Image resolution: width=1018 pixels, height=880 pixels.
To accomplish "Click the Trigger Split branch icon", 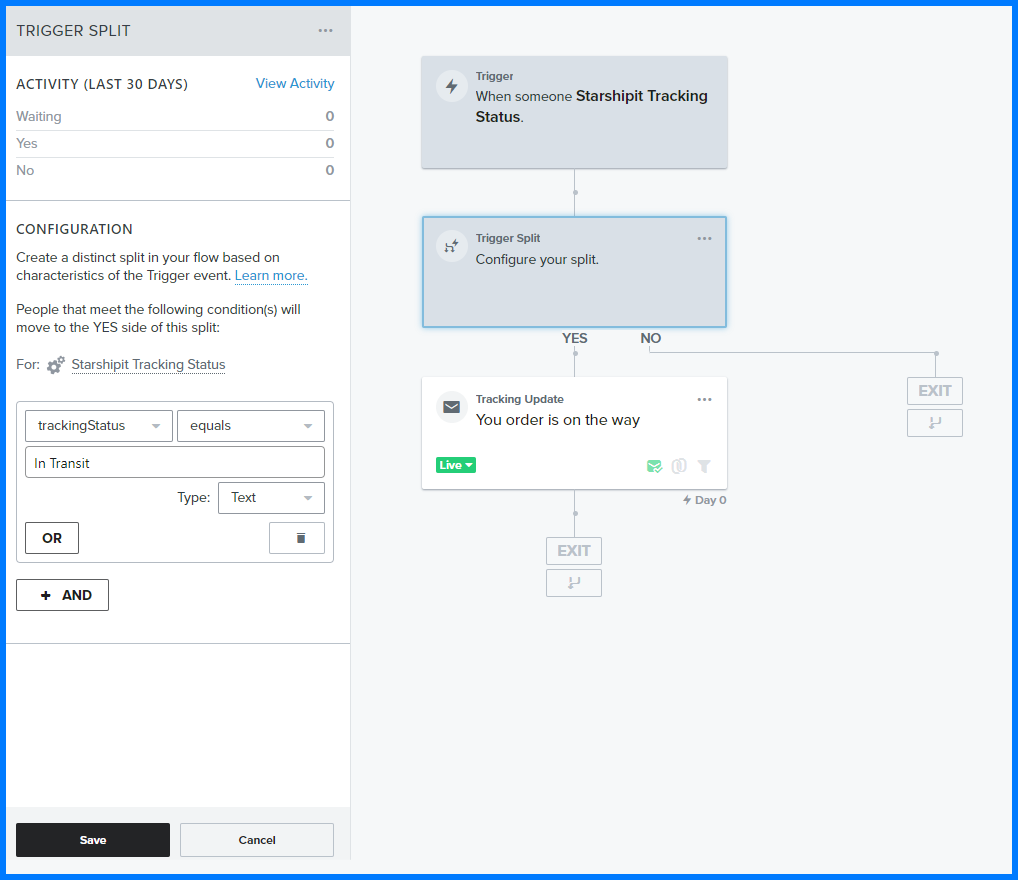I will [x=452, y=247].
